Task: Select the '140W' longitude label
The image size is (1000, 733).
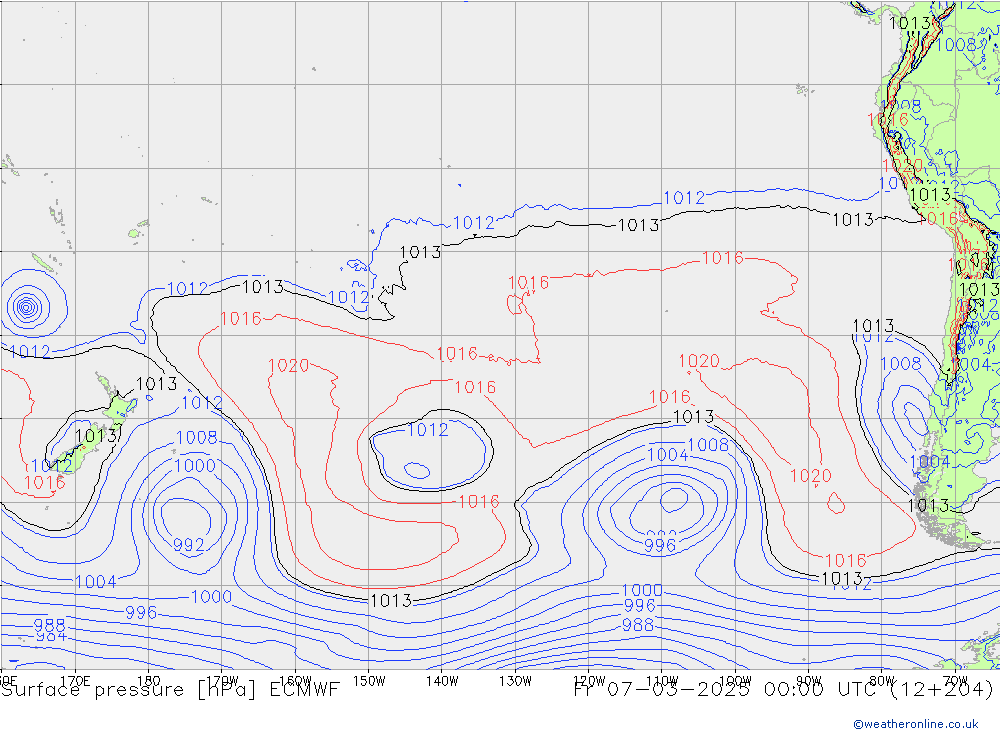Action: click(442, 681)
